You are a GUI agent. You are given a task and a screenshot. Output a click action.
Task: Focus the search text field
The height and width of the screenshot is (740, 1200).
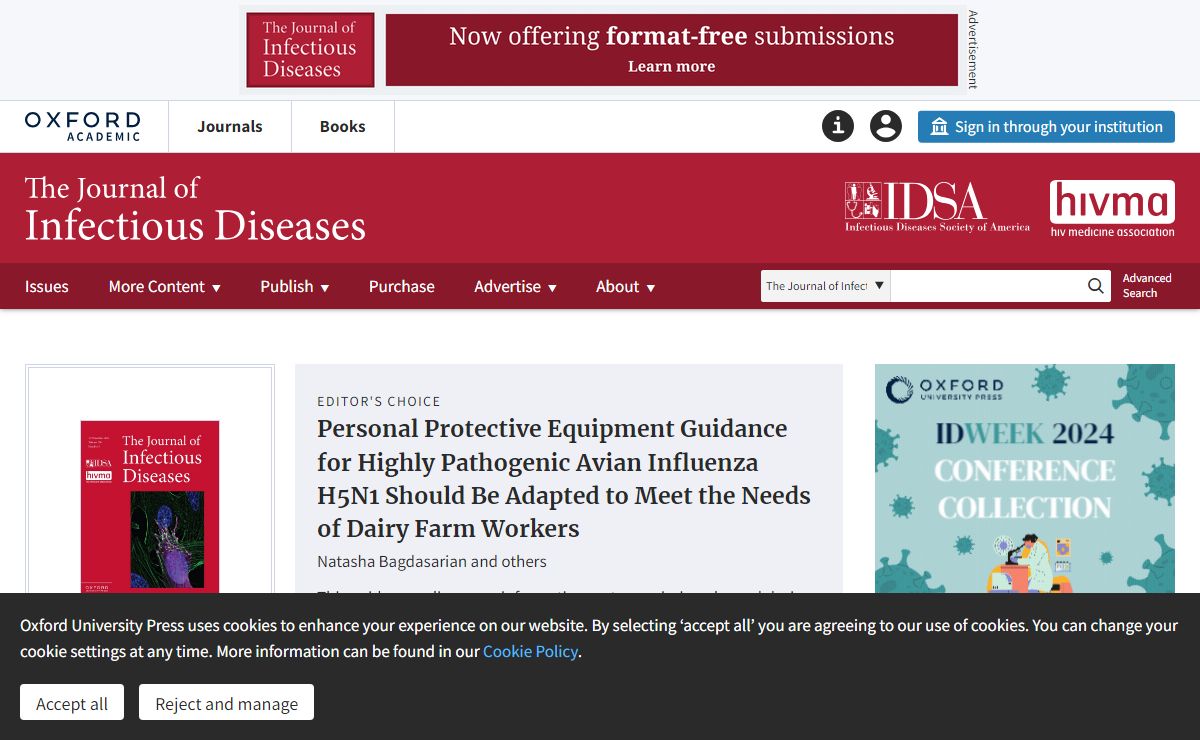tap(987, 286)
